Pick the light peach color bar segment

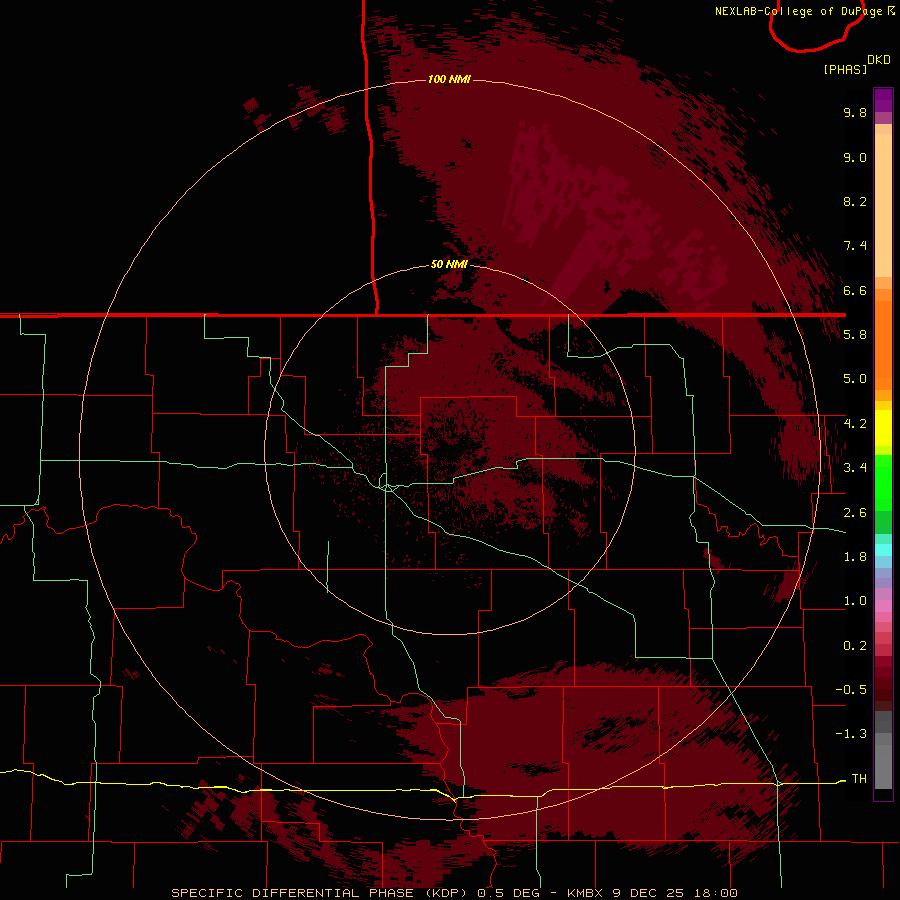(x=883, y=207)
